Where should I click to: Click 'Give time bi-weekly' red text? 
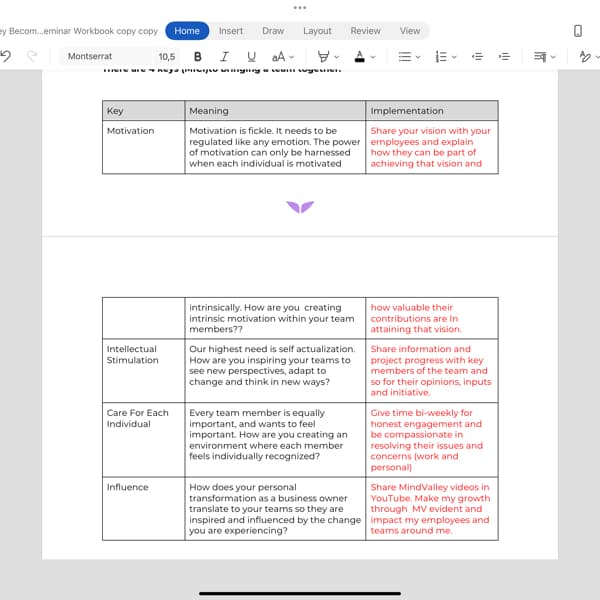(427, 440)
